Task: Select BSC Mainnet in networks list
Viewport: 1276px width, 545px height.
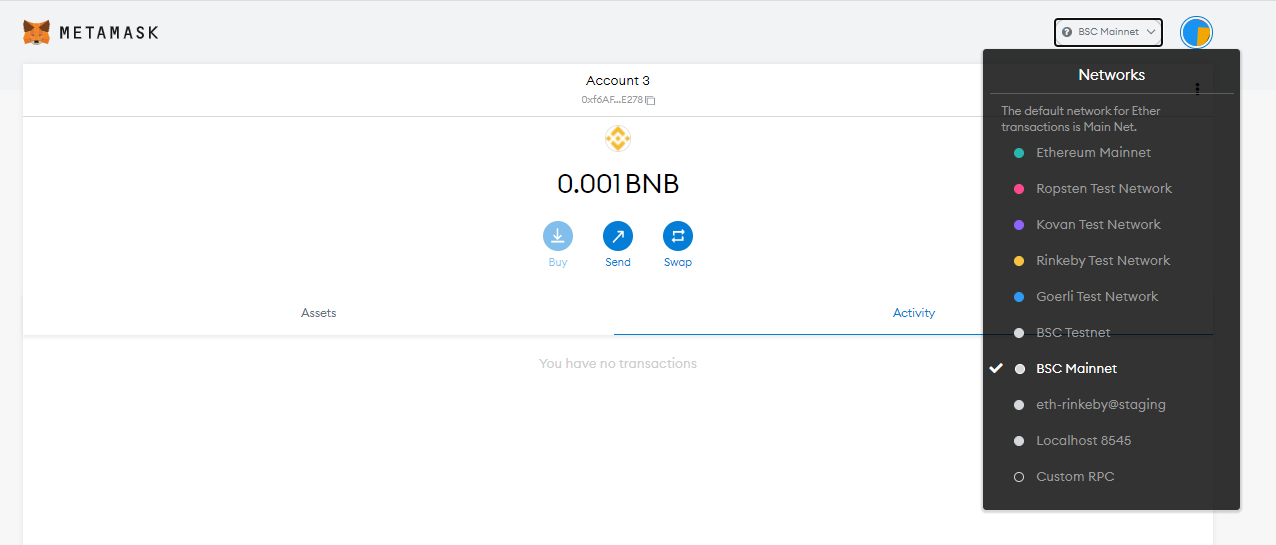Action: pos(1111,369)
